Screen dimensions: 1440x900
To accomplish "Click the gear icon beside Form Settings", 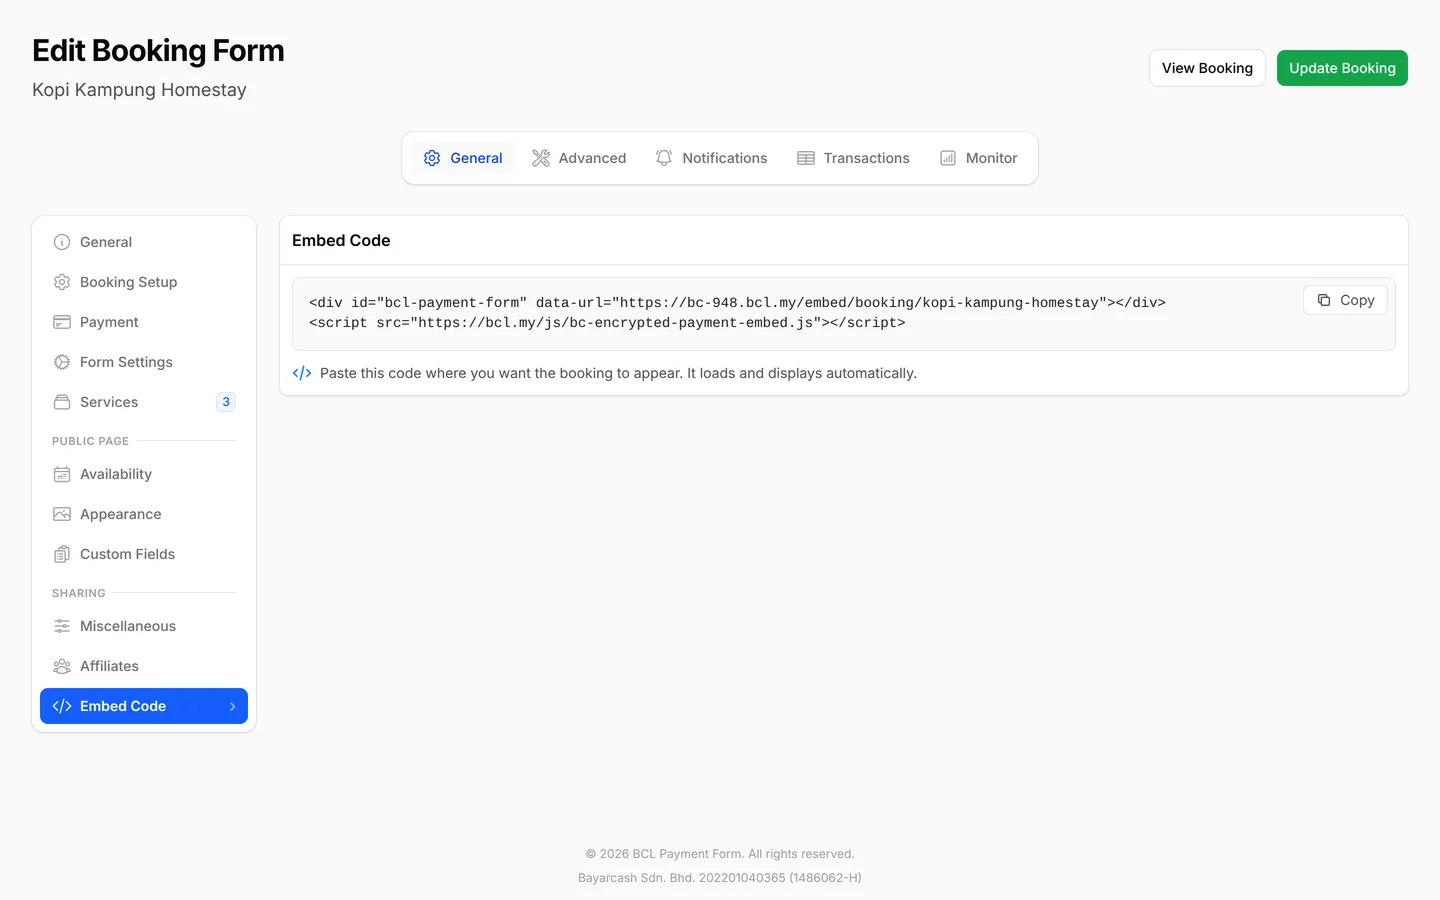I will pyautogui.click(x=62, y=362).
